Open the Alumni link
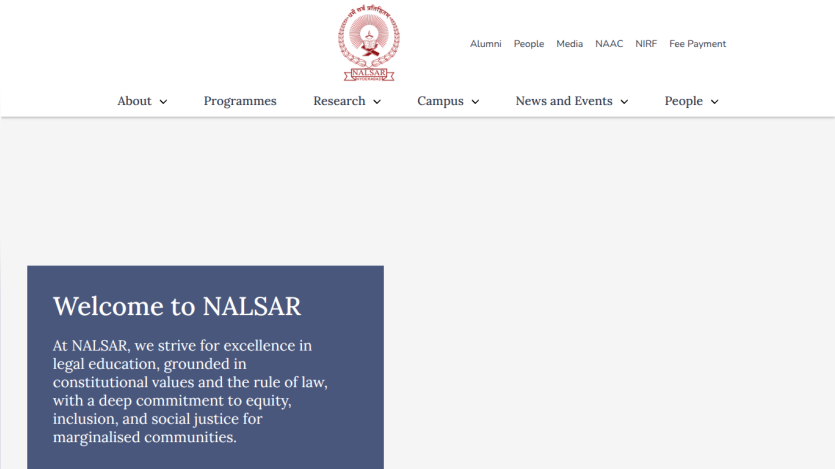The image size is (835, 469). point(485,44)
